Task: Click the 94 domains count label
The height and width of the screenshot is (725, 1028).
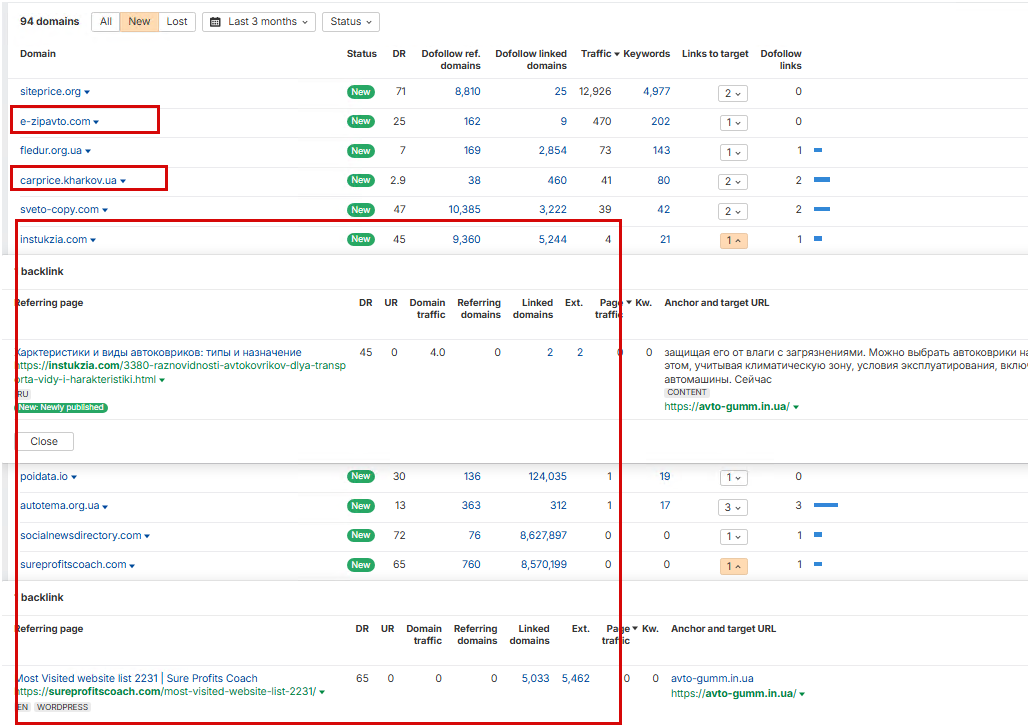Action: 49,22
